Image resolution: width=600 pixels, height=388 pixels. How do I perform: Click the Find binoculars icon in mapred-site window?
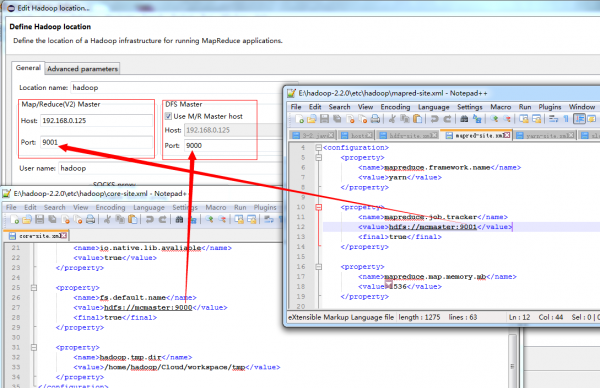click(x=464, y=119)
